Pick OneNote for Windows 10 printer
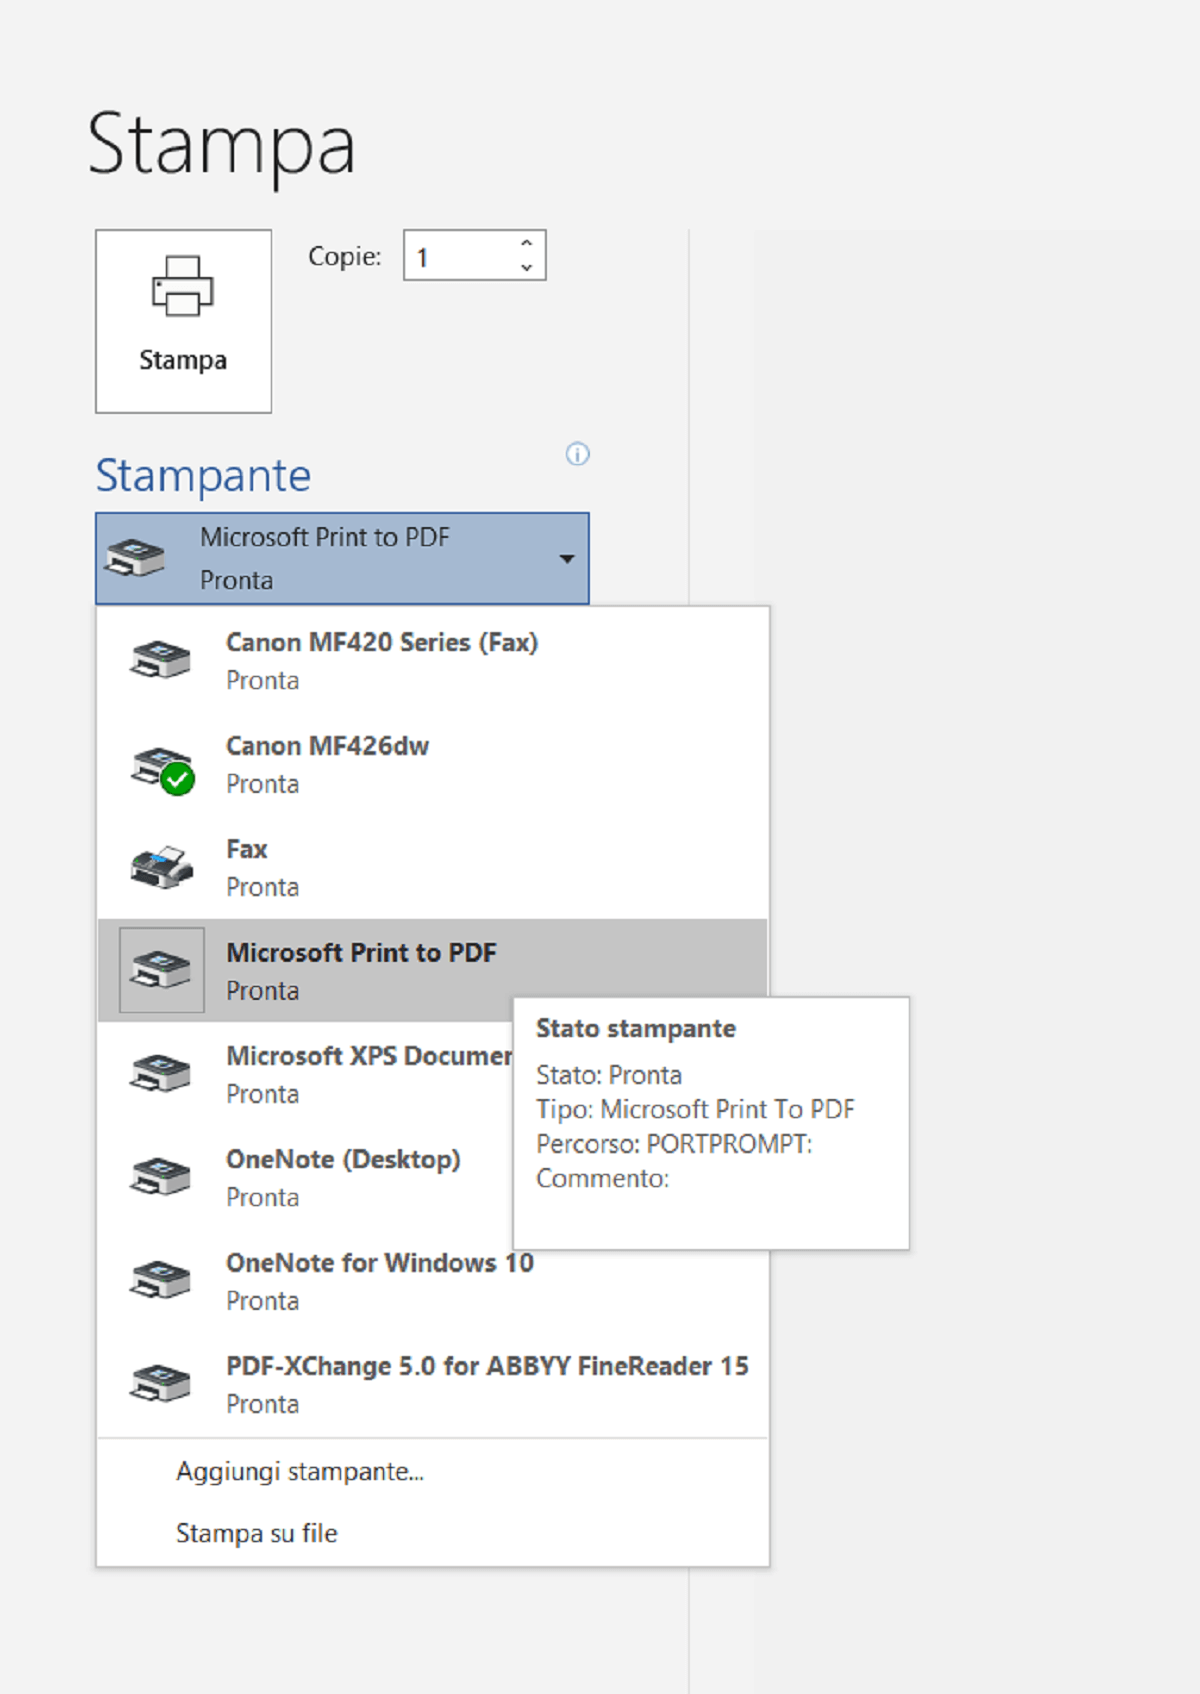 pos(432,1280)
